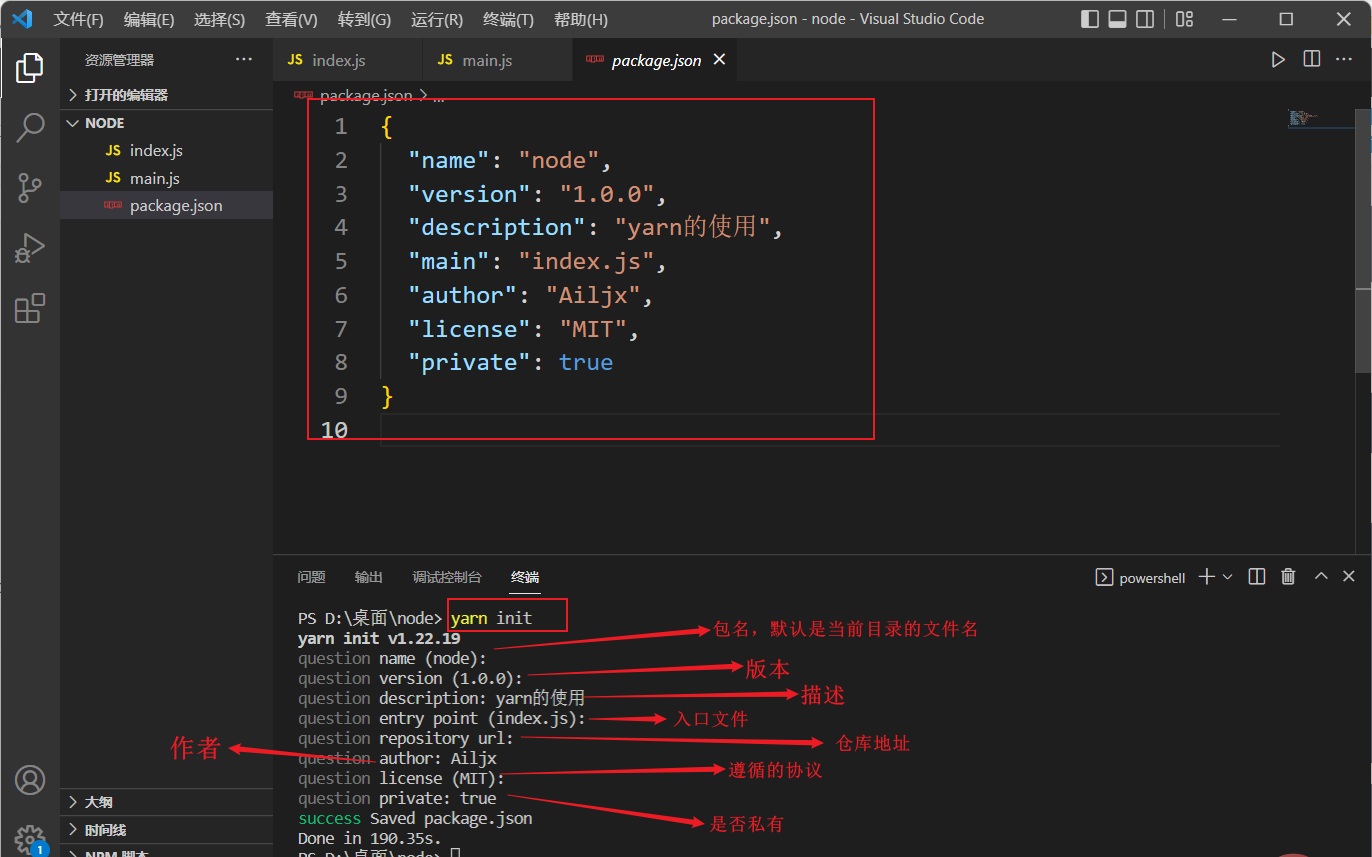Open the Extensions view

(30, 308)
